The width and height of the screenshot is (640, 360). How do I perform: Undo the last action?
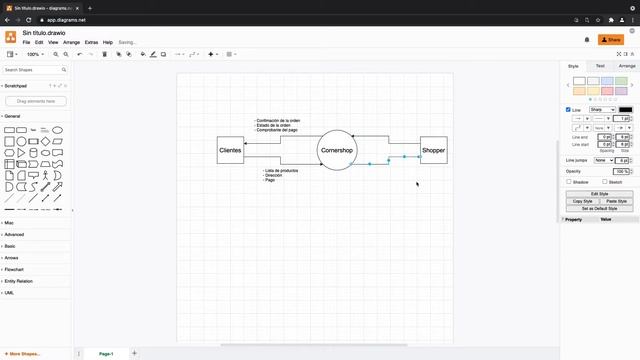click(x=80, y=54)
